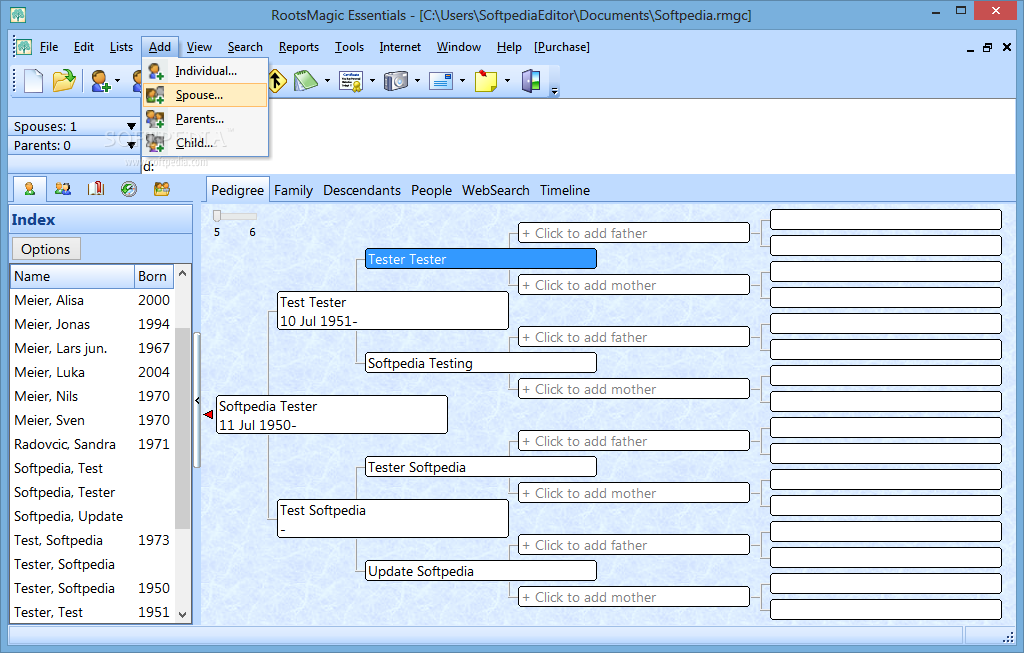Click to add father of Tester Tester
1024x653 pixels.
click(634, 233)
